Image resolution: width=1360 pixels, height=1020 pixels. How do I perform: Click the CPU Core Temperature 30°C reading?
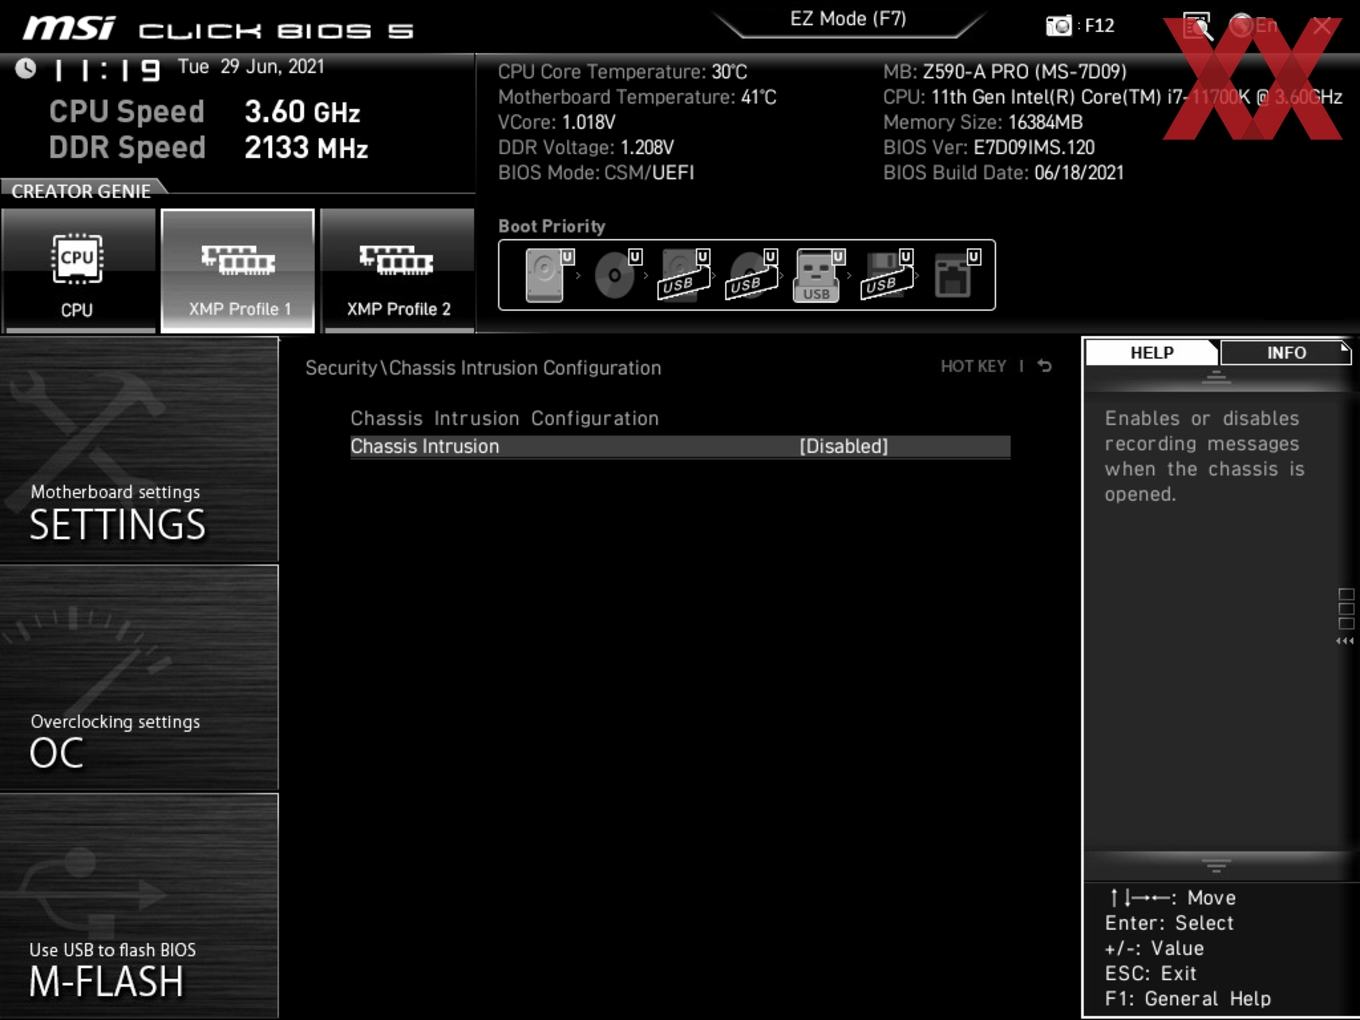coord(622,72)
